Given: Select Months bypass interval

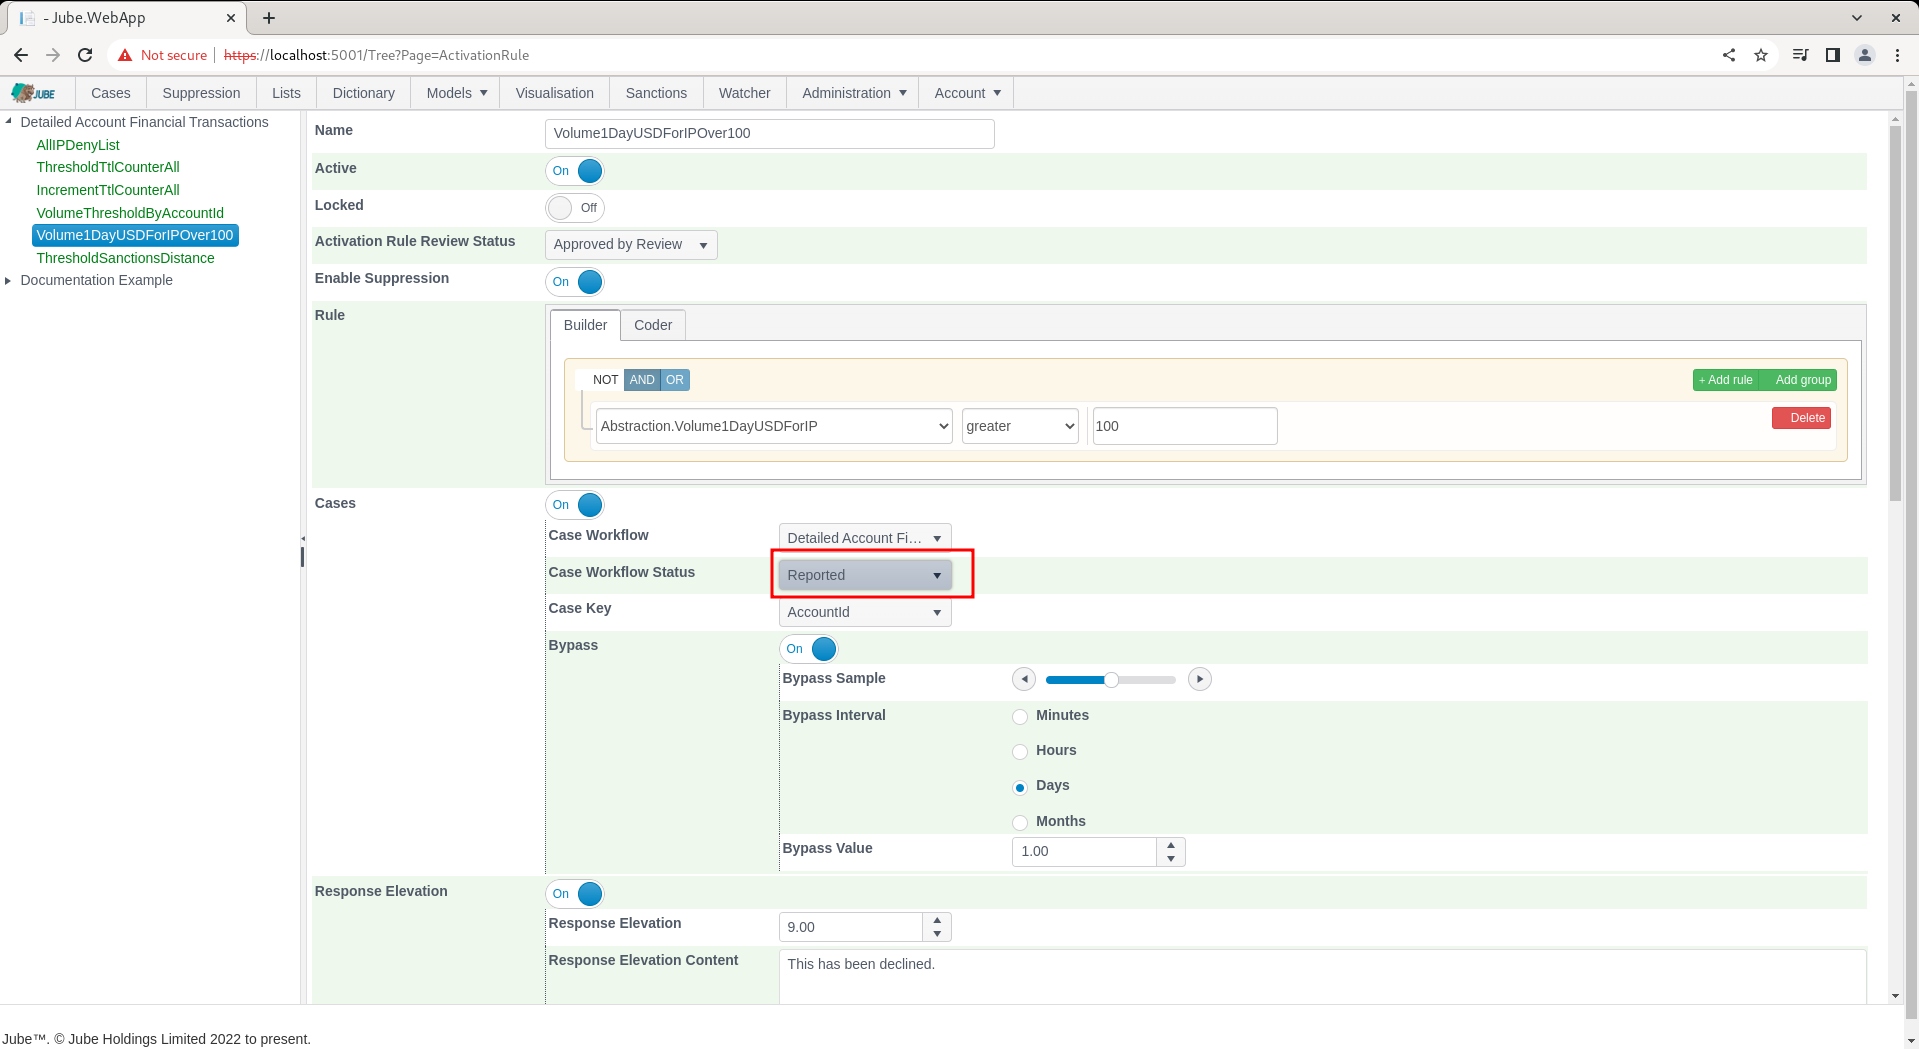Looking at the screenshot, I should pos(1020,823).
